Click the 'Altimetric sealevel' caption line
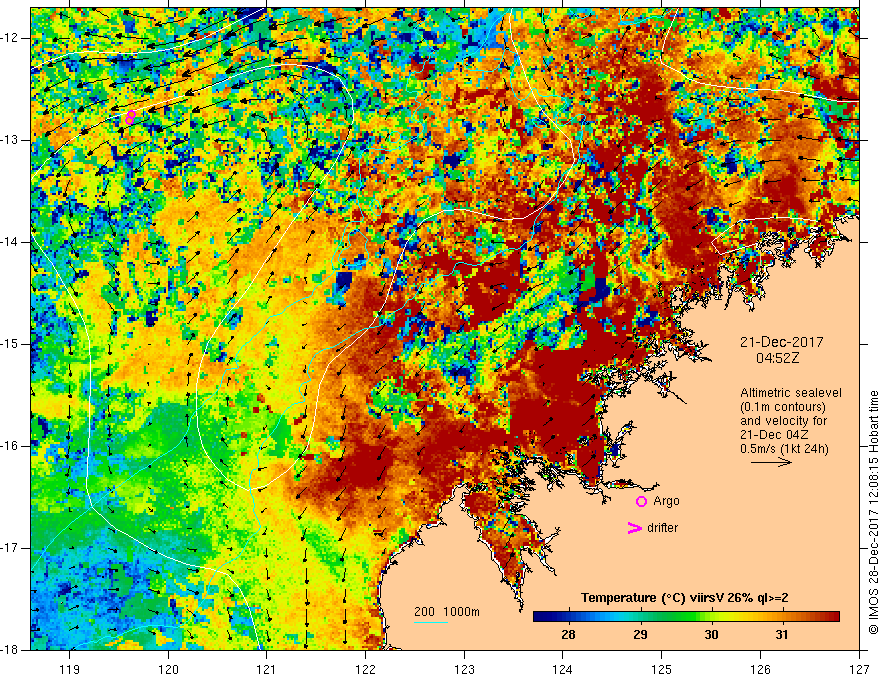This screenshot has width=880, height=680. 791,393
